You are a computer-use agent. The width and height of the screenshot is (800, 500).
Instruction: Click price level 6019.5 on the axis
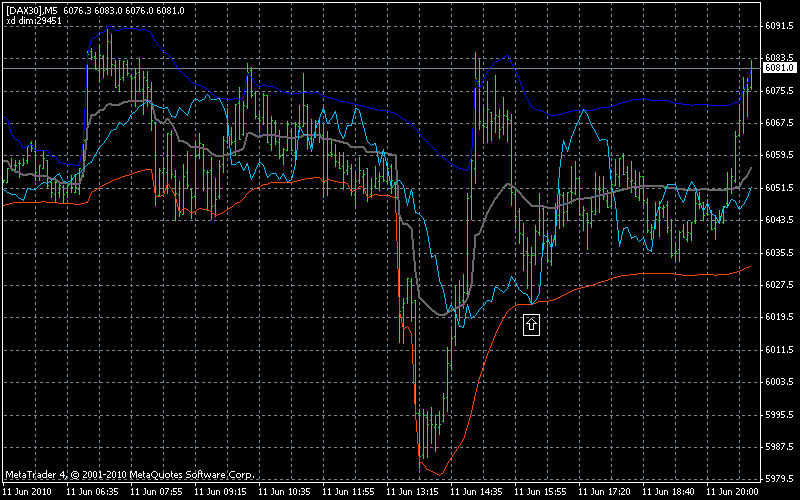779,316
